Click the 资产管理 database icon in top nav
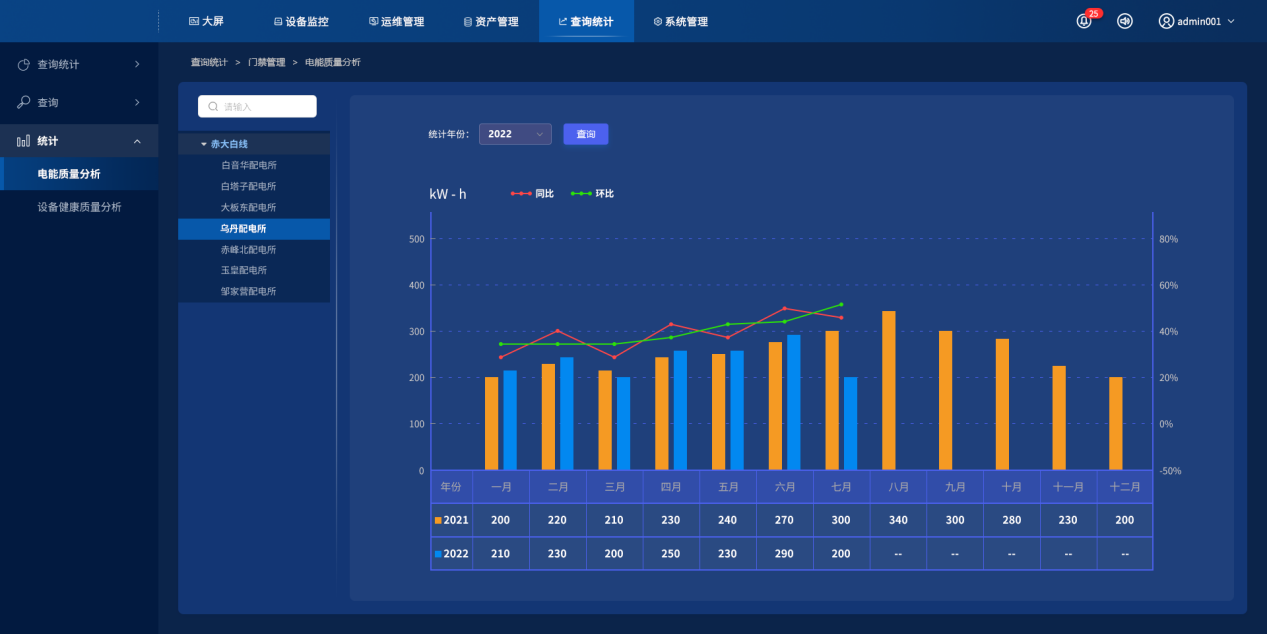The image size is (1267, 634). 468,21
